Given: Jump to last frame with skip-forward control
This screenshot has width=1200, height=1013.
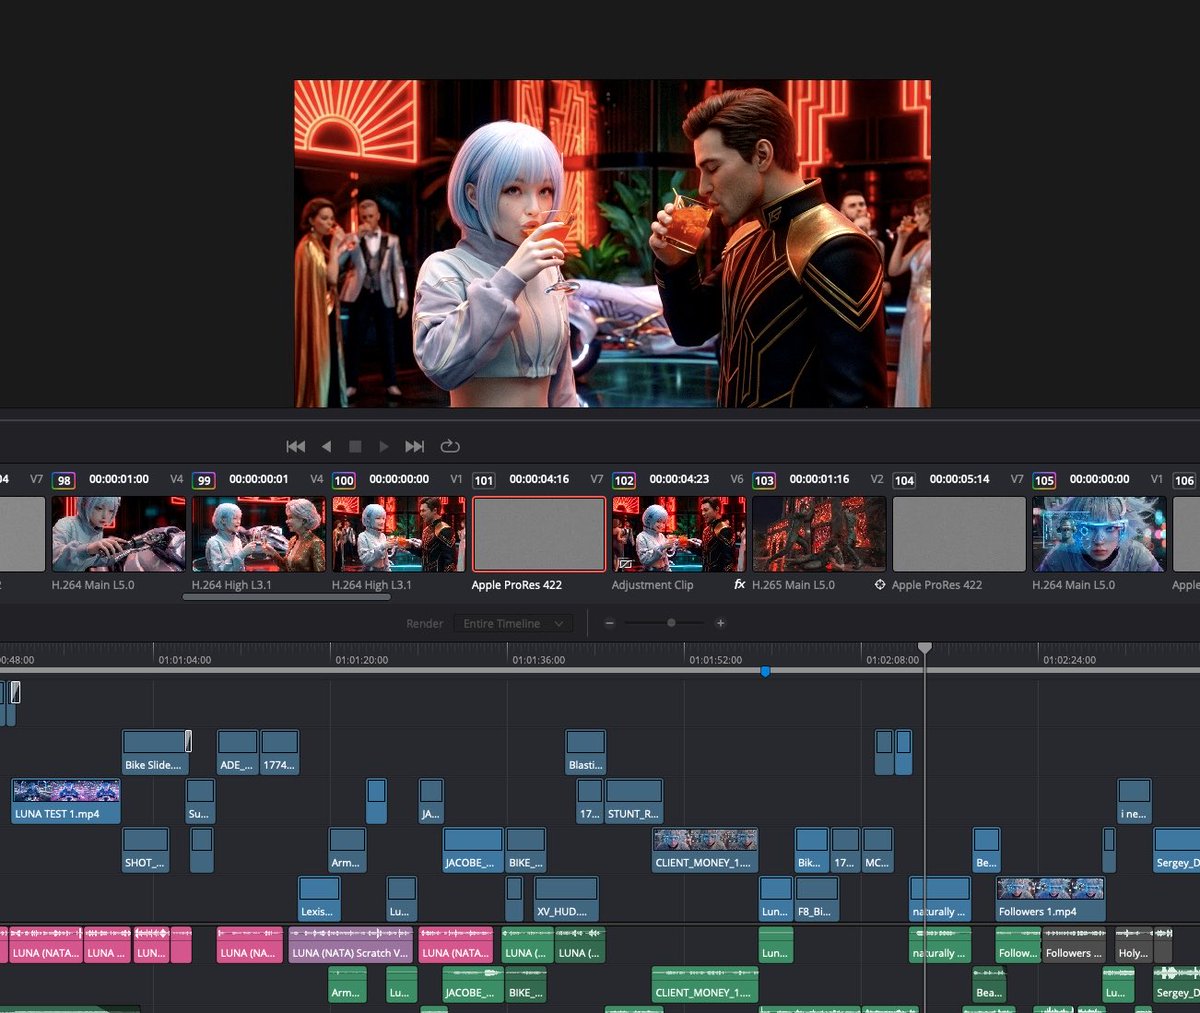Looking at the screenshot, I should pyautogui.click(x=415, y=446).
